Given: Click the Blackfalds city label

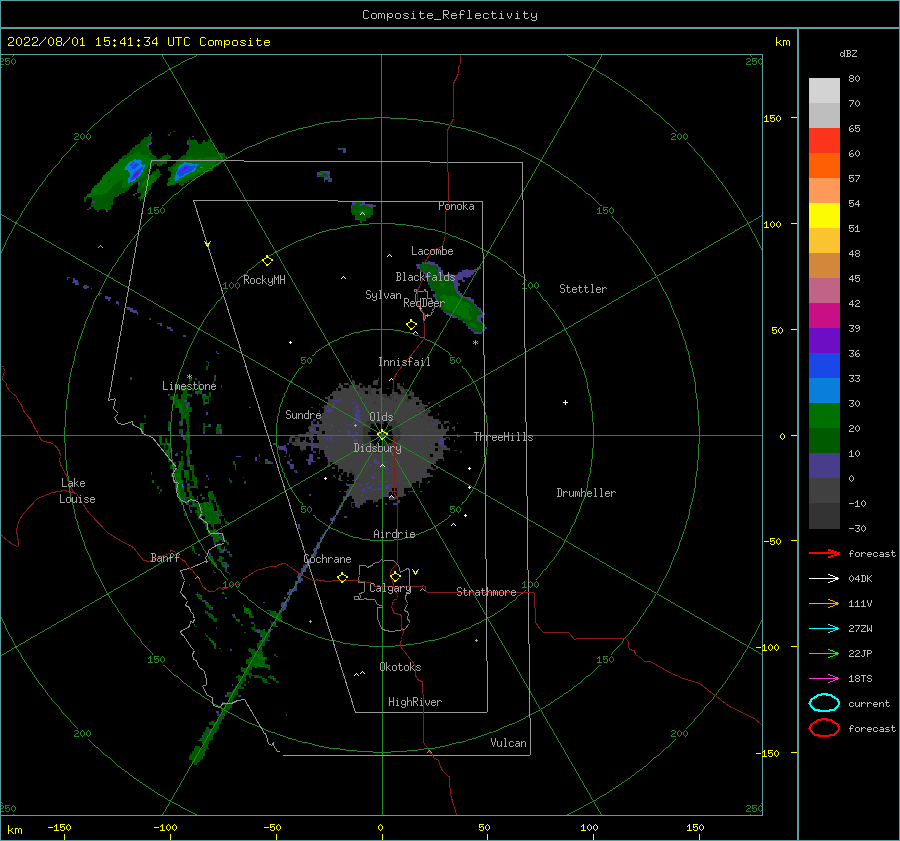Looking at the screenshot, I should click(425, 277).
